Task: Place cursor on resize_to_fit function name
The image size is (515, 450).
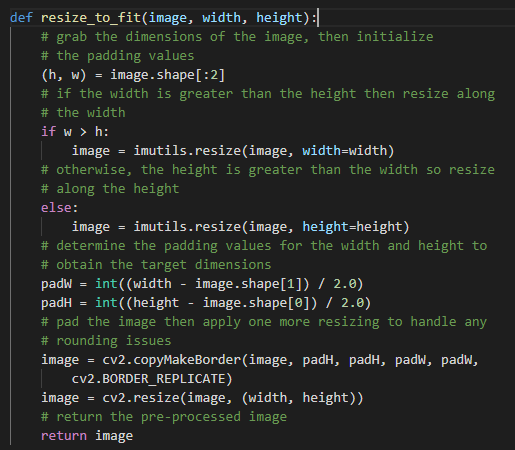Action: point(91,18)
